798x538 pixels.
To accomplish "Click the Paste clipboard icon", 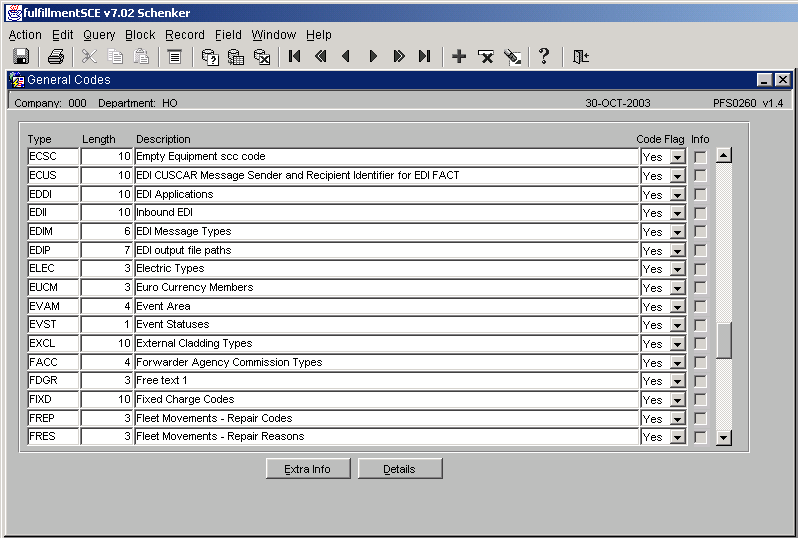I will click(141, 56).
